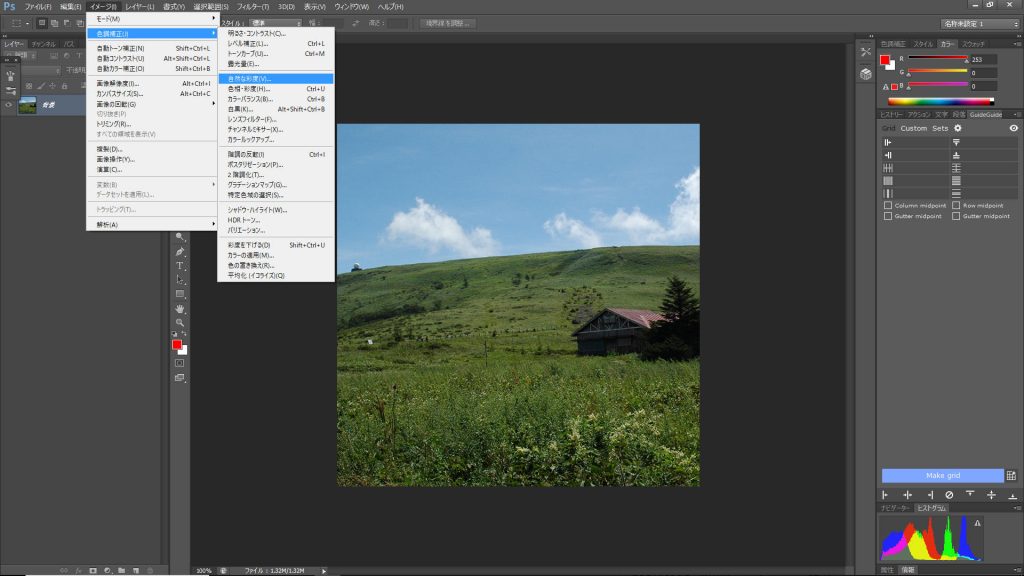The image size is (1024, 576).
Task: Enable left Gutter midpoint checkbox
Action: (x=888, y=216)
